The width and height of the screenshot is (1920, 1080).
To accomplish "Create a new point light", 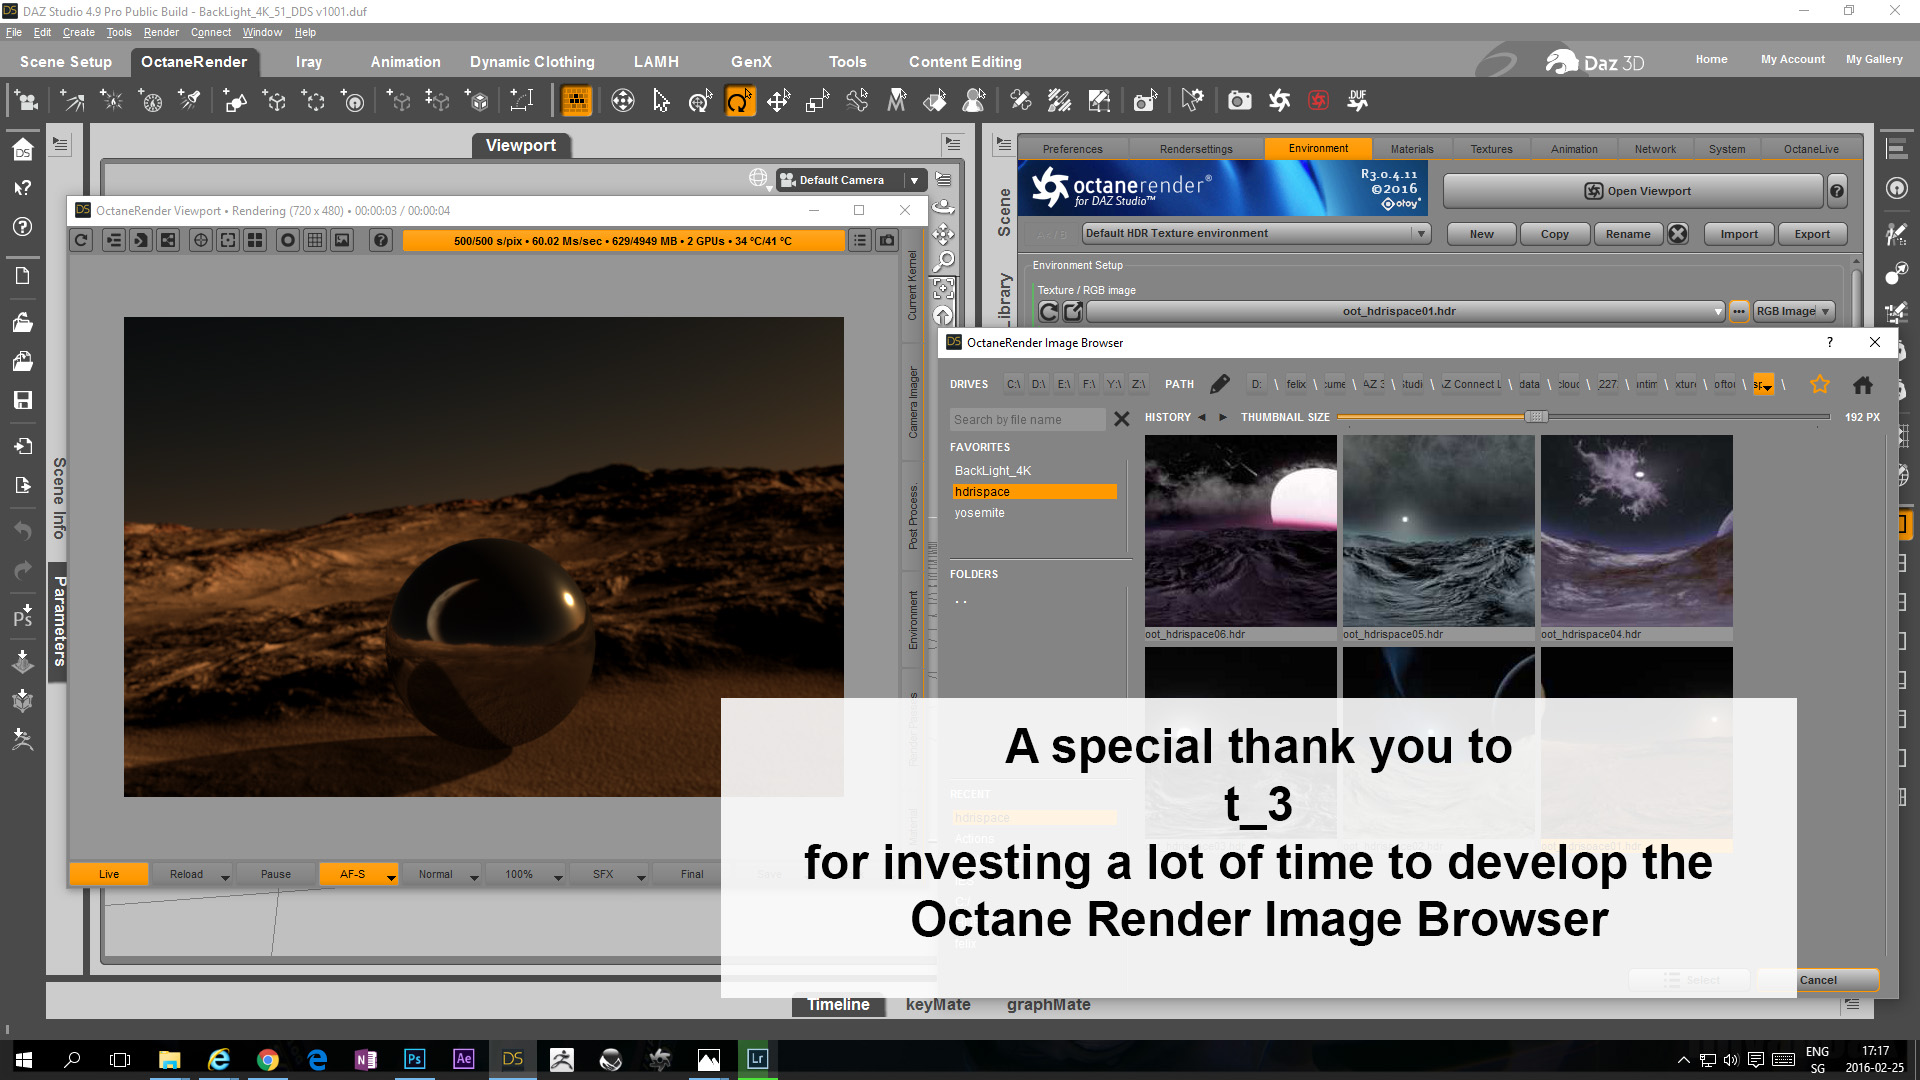I will [x=112, y=100].
